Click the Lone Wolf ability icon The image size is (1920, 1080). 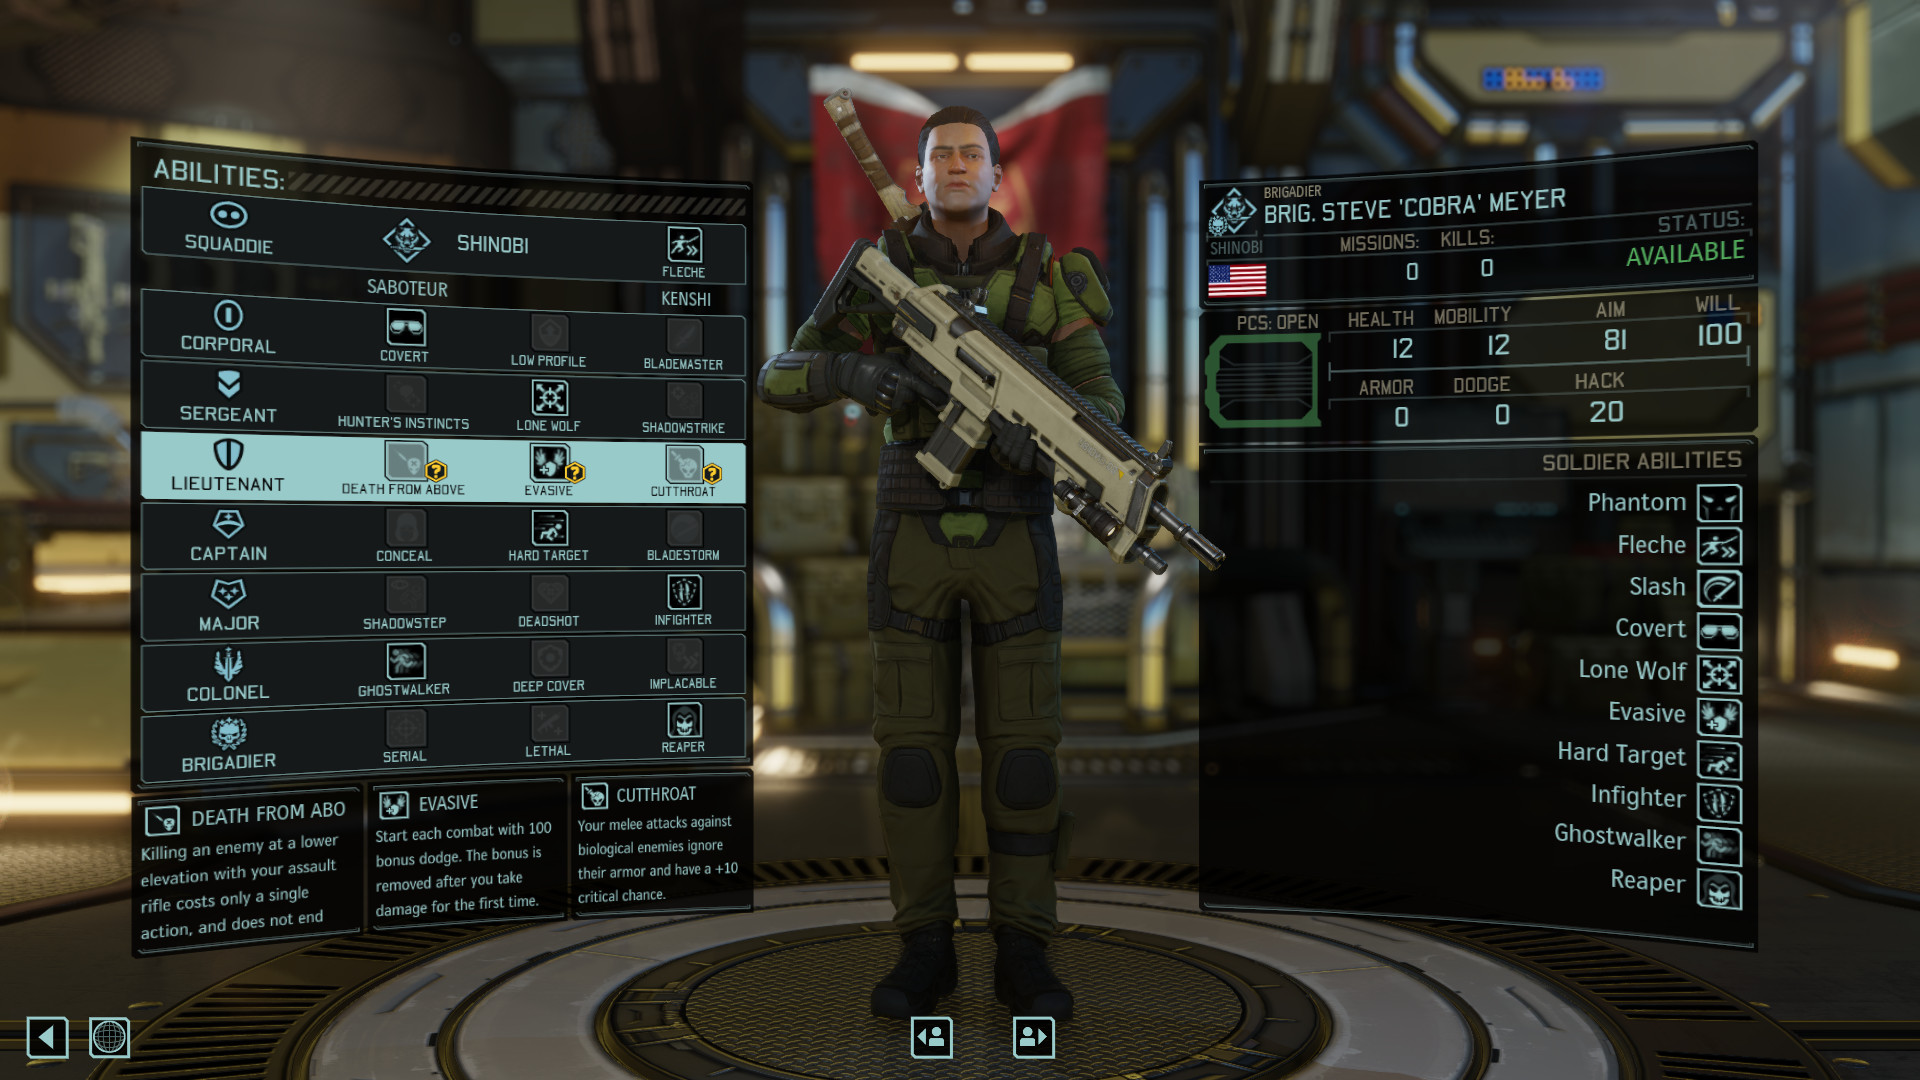coord(549,398)
